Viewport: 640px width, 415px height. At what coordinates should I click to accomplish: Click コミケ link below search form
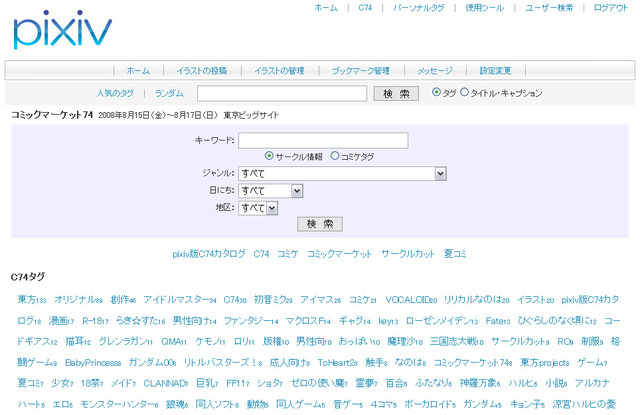[288, 254]
